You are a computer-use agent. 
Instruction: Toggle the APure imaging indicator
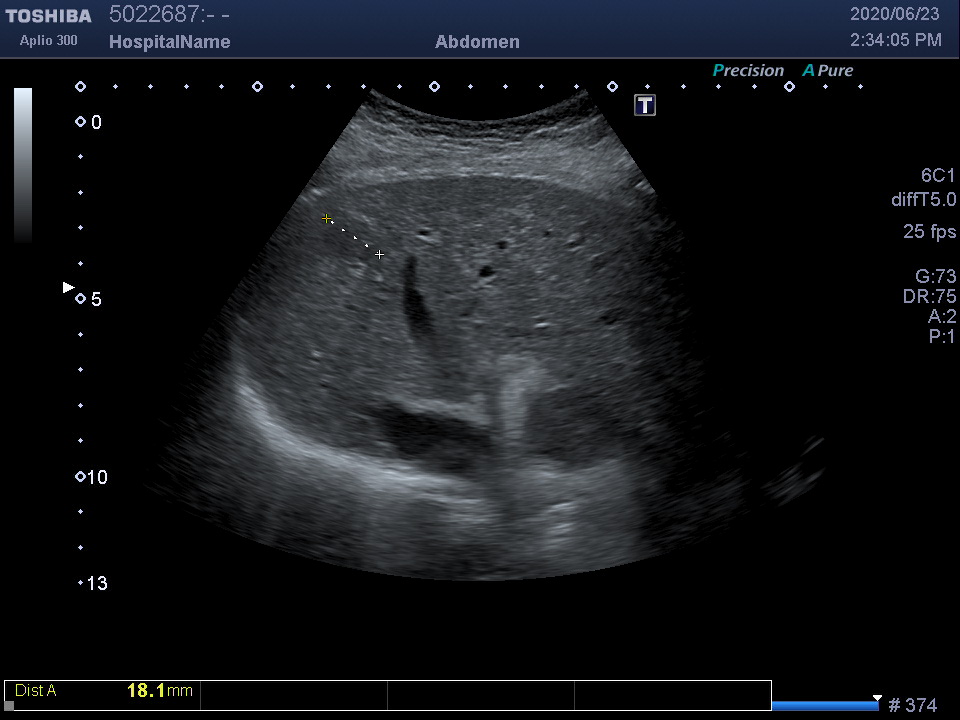tap(828, 71)
